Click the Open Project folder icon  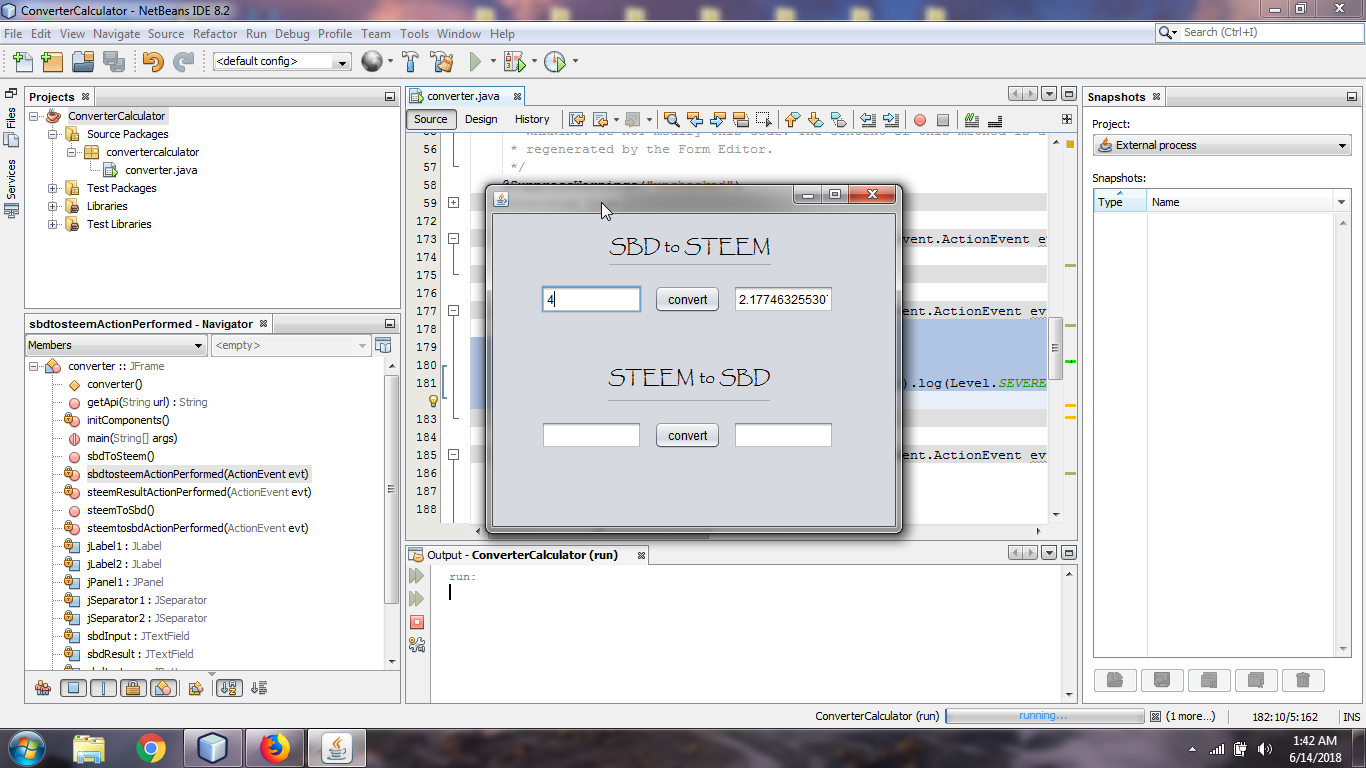(83, 62)
